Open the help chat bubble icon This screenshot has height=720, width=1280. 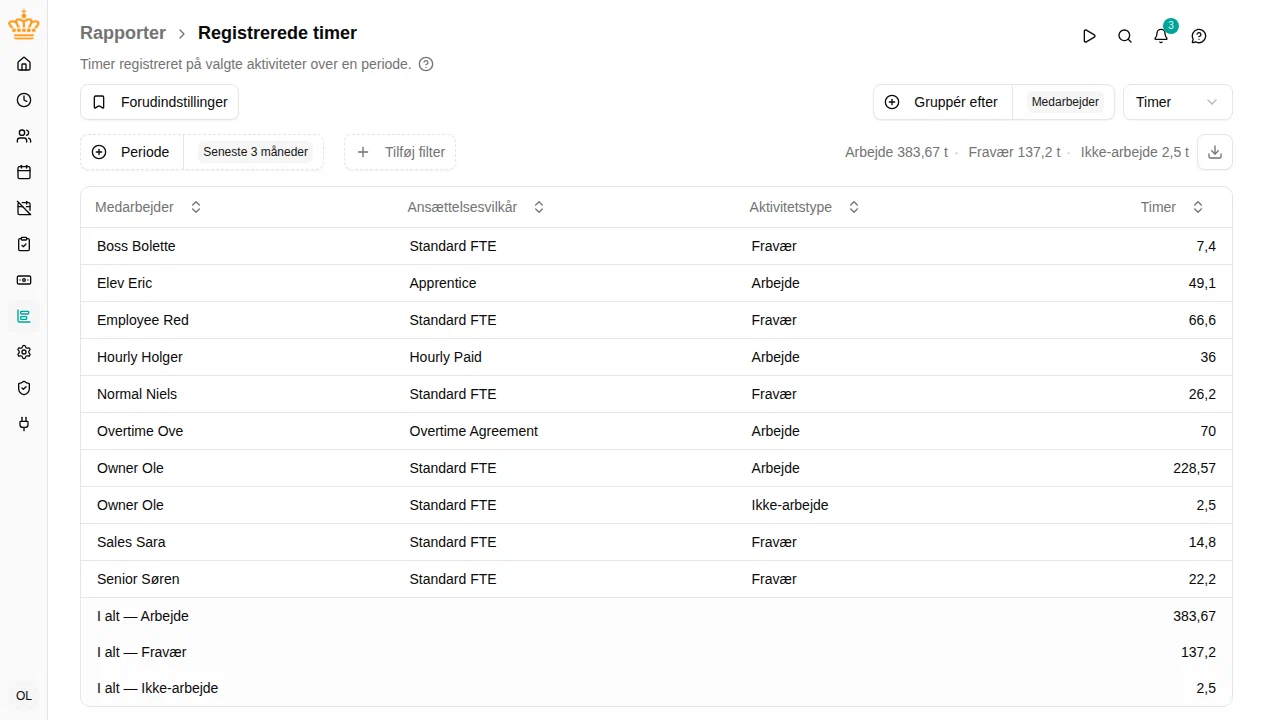tap(1199, 36)
